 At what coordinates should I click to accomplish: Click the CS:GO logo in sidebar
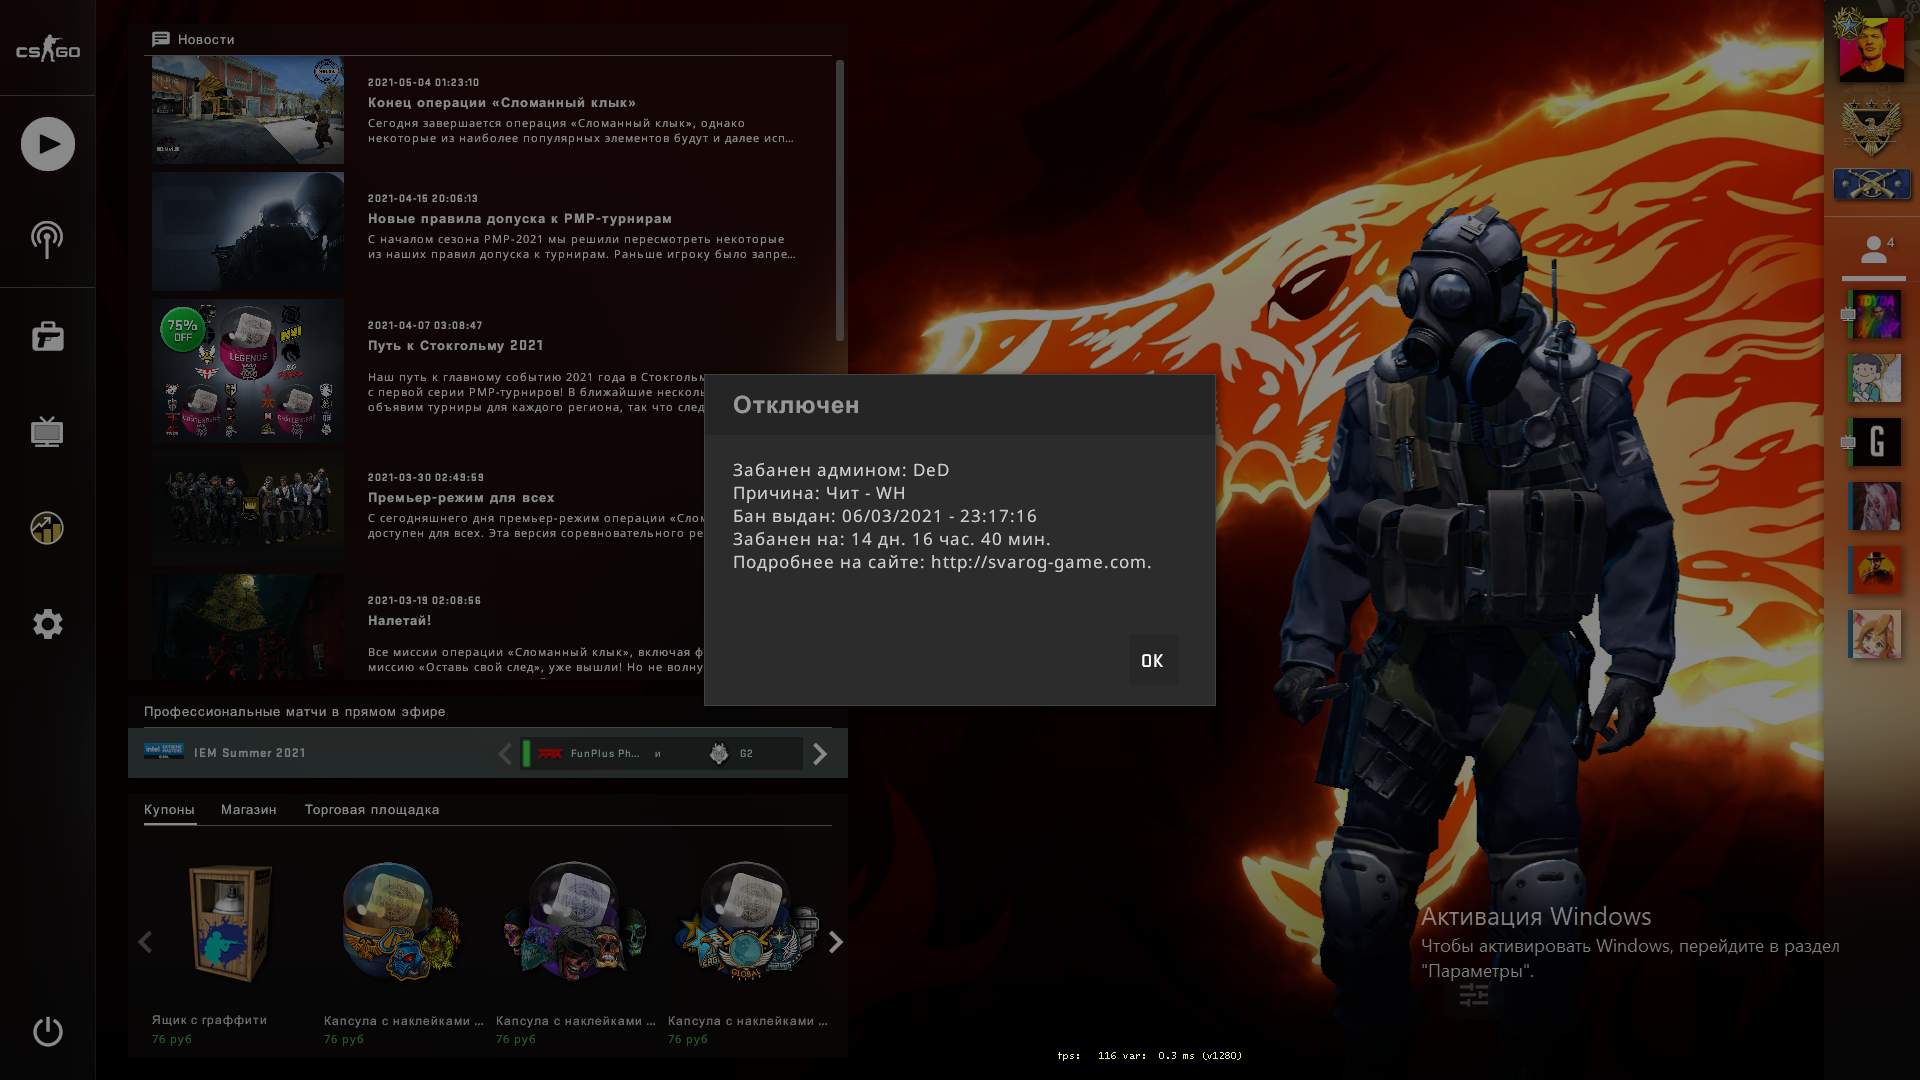pos(47,50)
